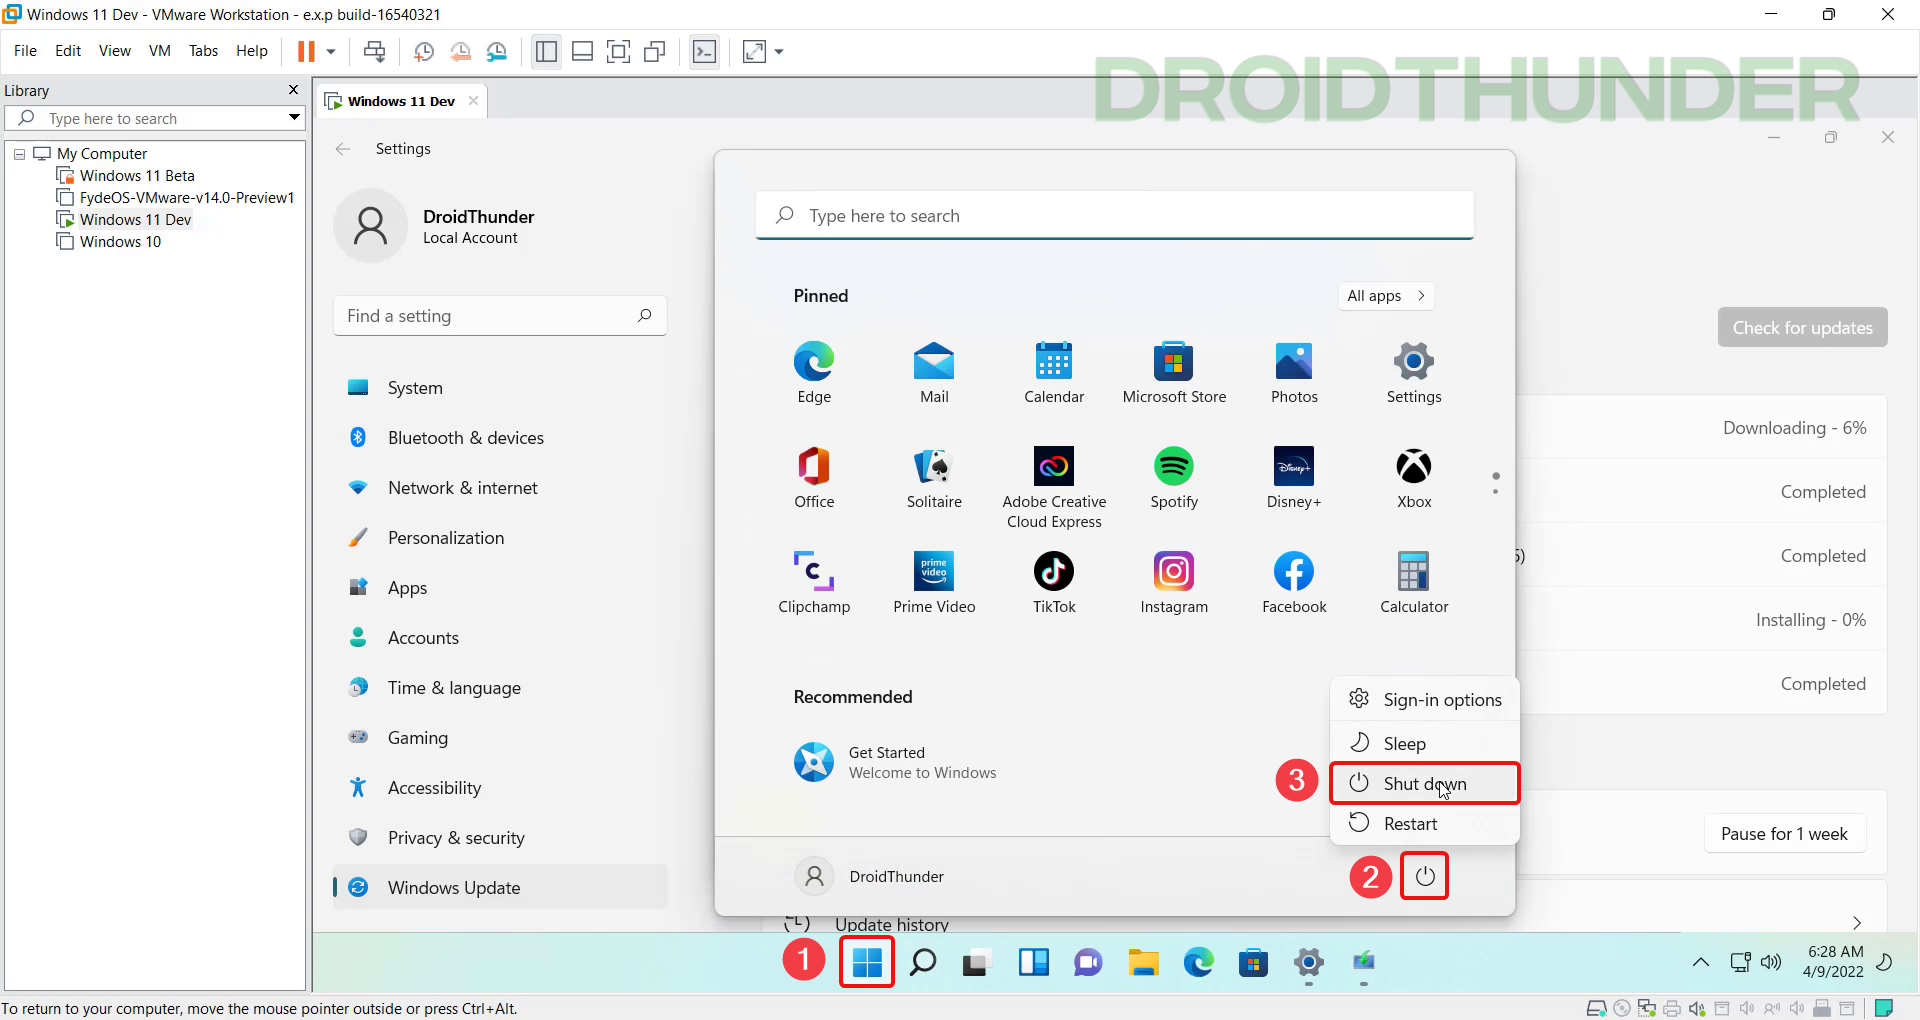Open the Xbox pinned app
This screenshot has width=1920, height=1020.
click(x=1414, y=477)
